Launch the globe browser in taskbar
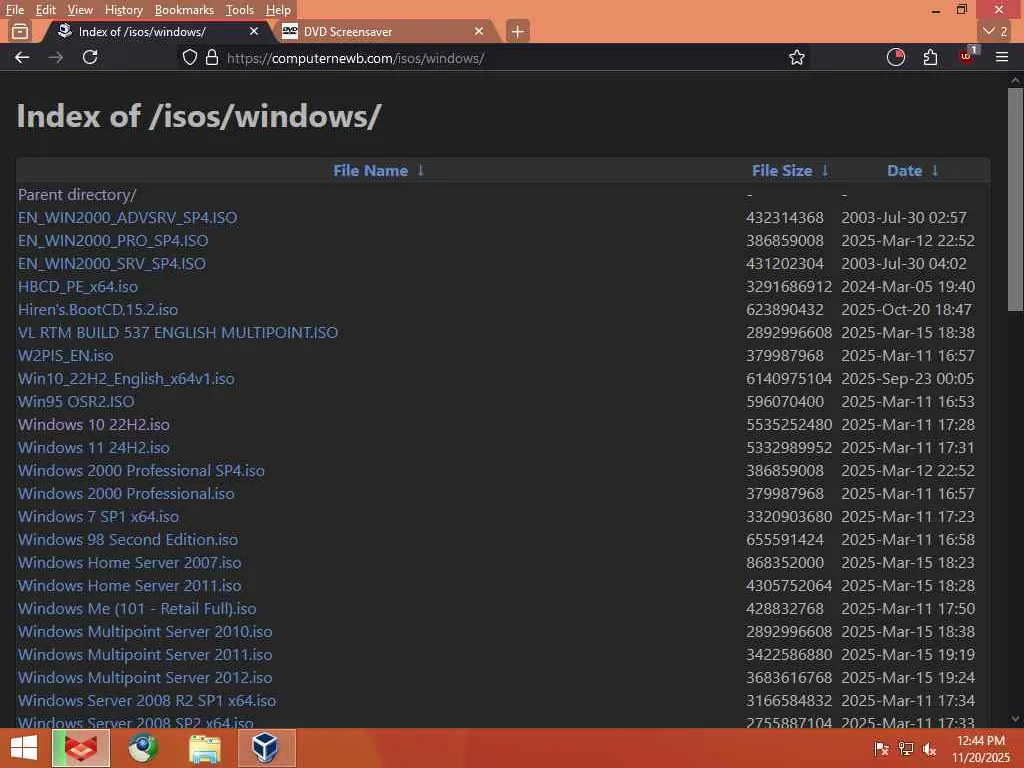Viewport: 1024px width, 768px height. click(x=143, y=748)
